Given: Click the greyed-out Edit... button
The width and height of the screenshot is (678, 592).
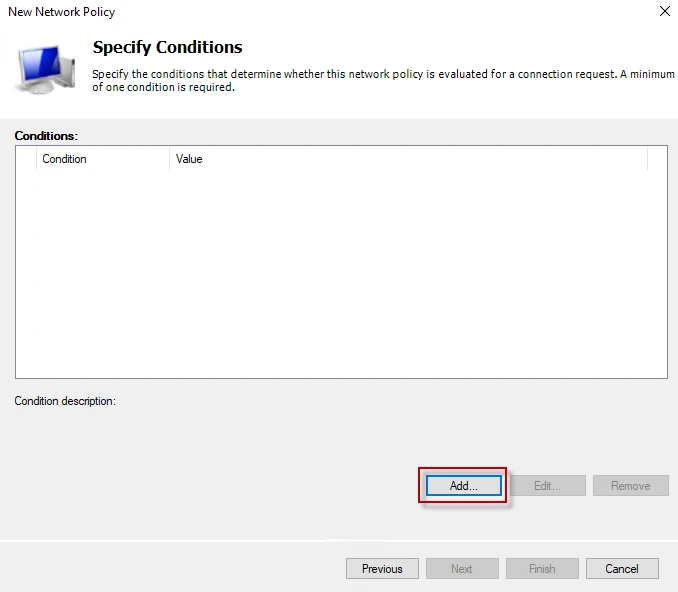Looking at the screenshot, I should (546, 486).
